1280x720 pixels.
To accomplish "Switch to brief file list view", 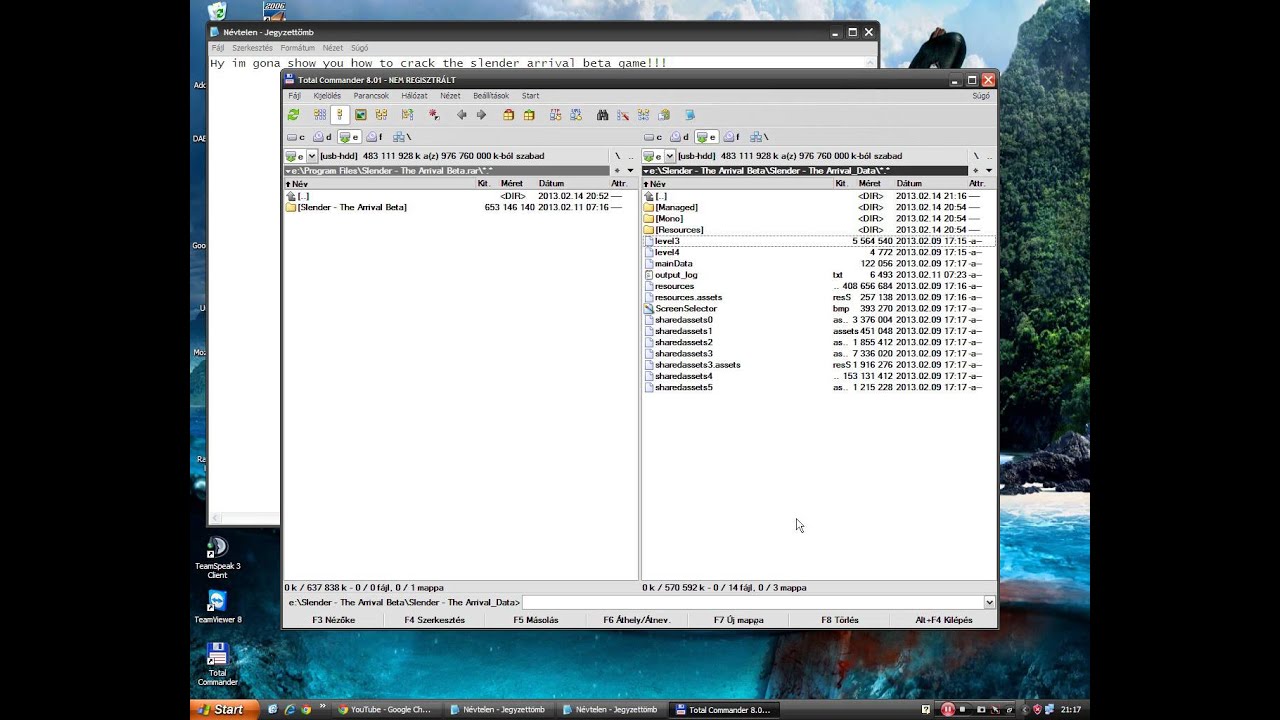I will pyautogui.click(x=320, y=115).
